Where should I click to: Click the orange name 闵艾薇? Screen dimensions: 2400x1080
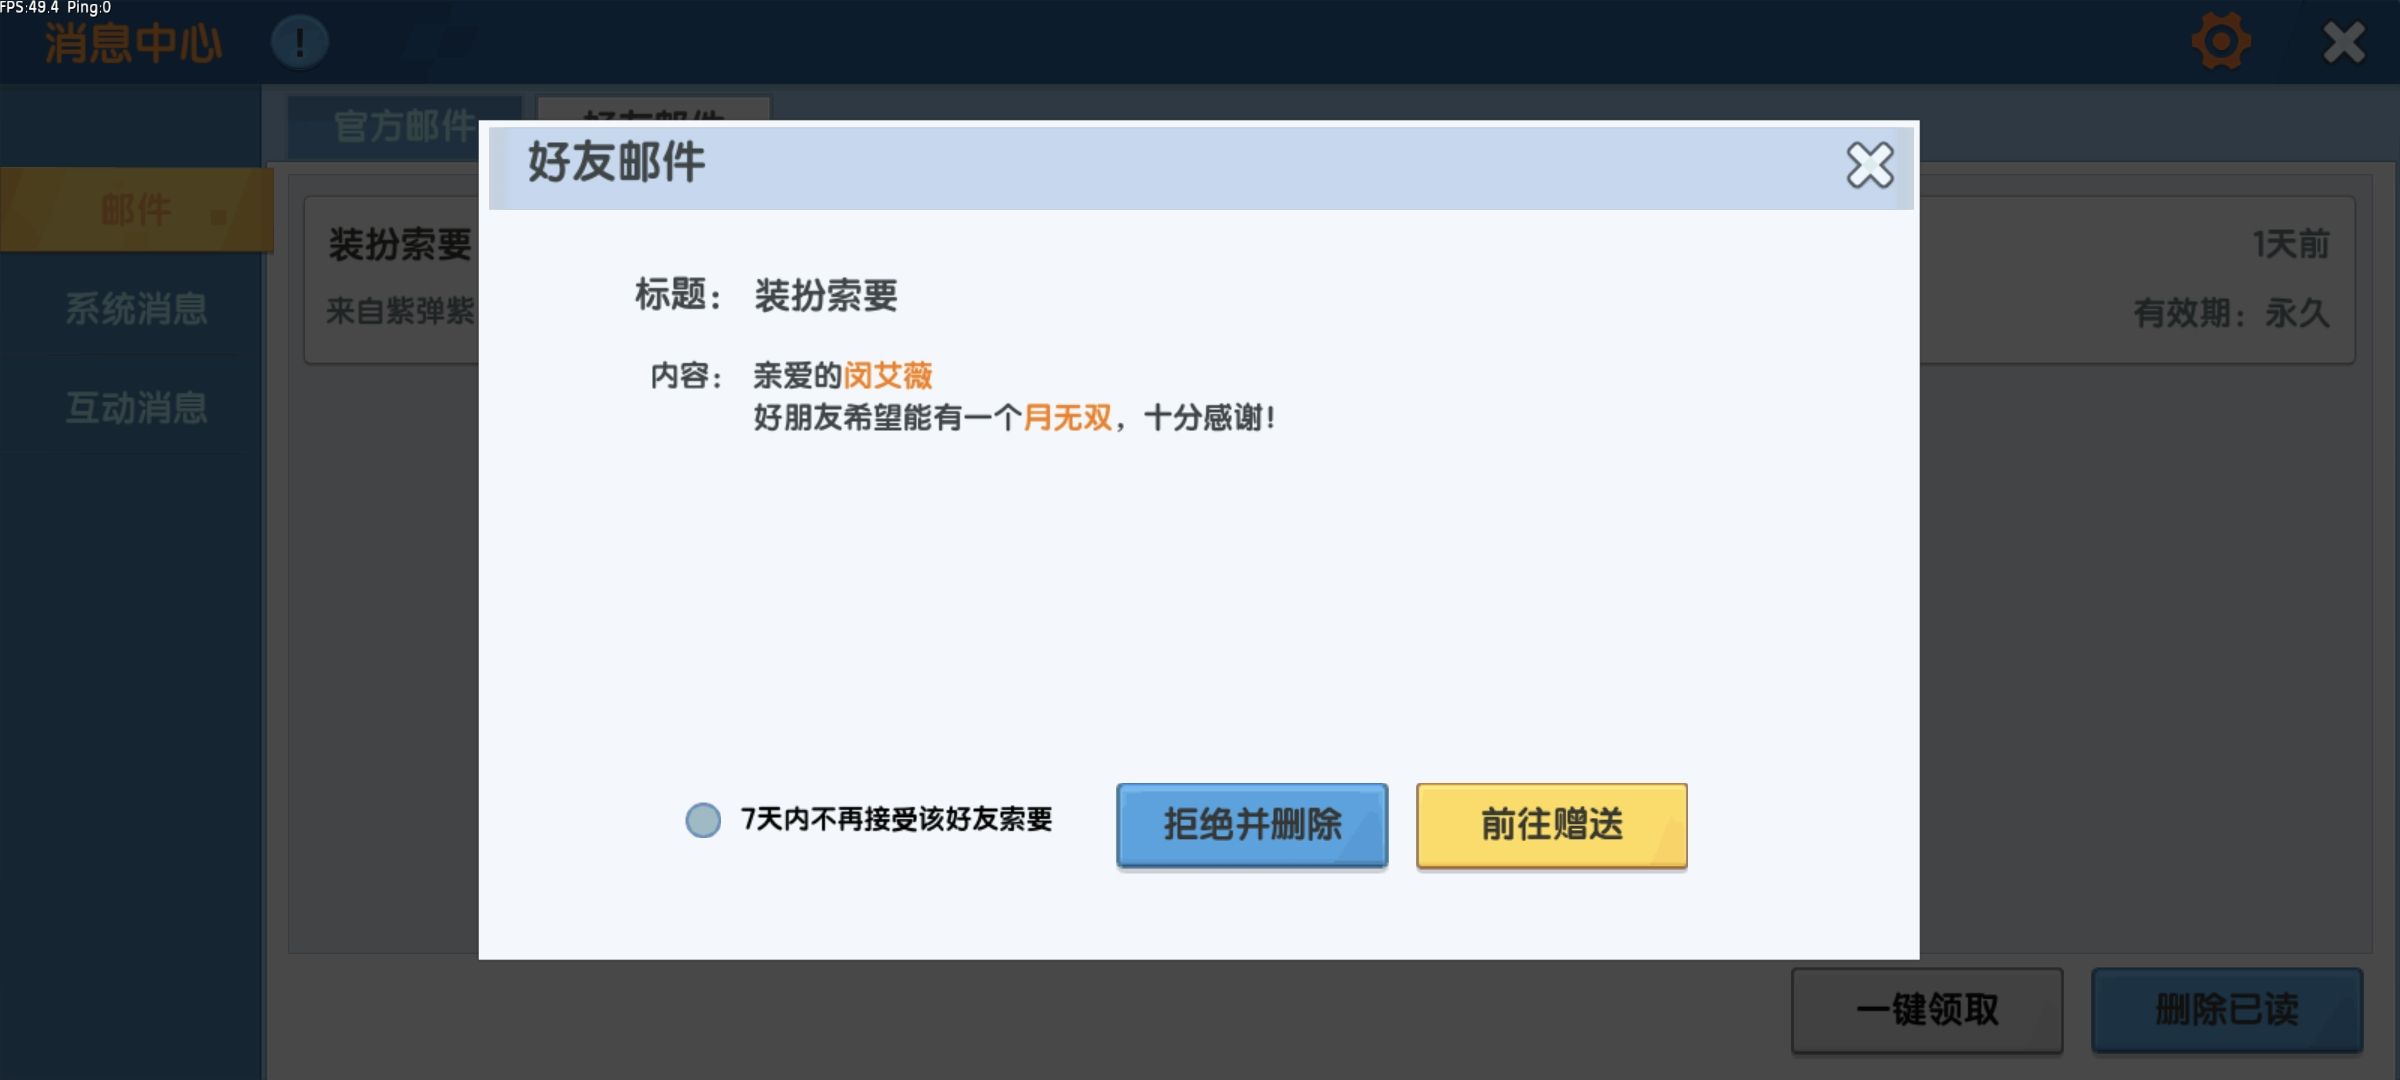tap(888, 376)
